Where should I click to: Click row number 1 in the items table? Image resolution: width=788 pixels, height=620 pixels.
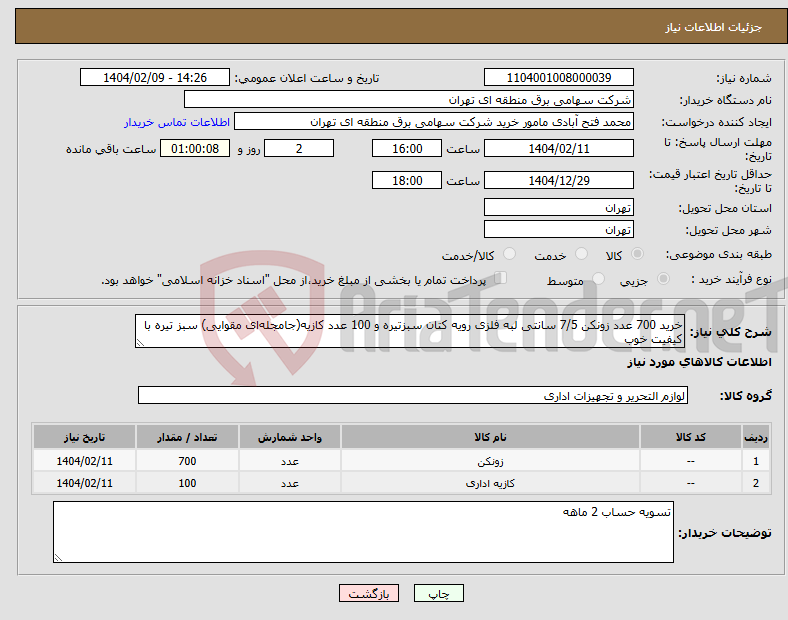click(x=755, y=461)
